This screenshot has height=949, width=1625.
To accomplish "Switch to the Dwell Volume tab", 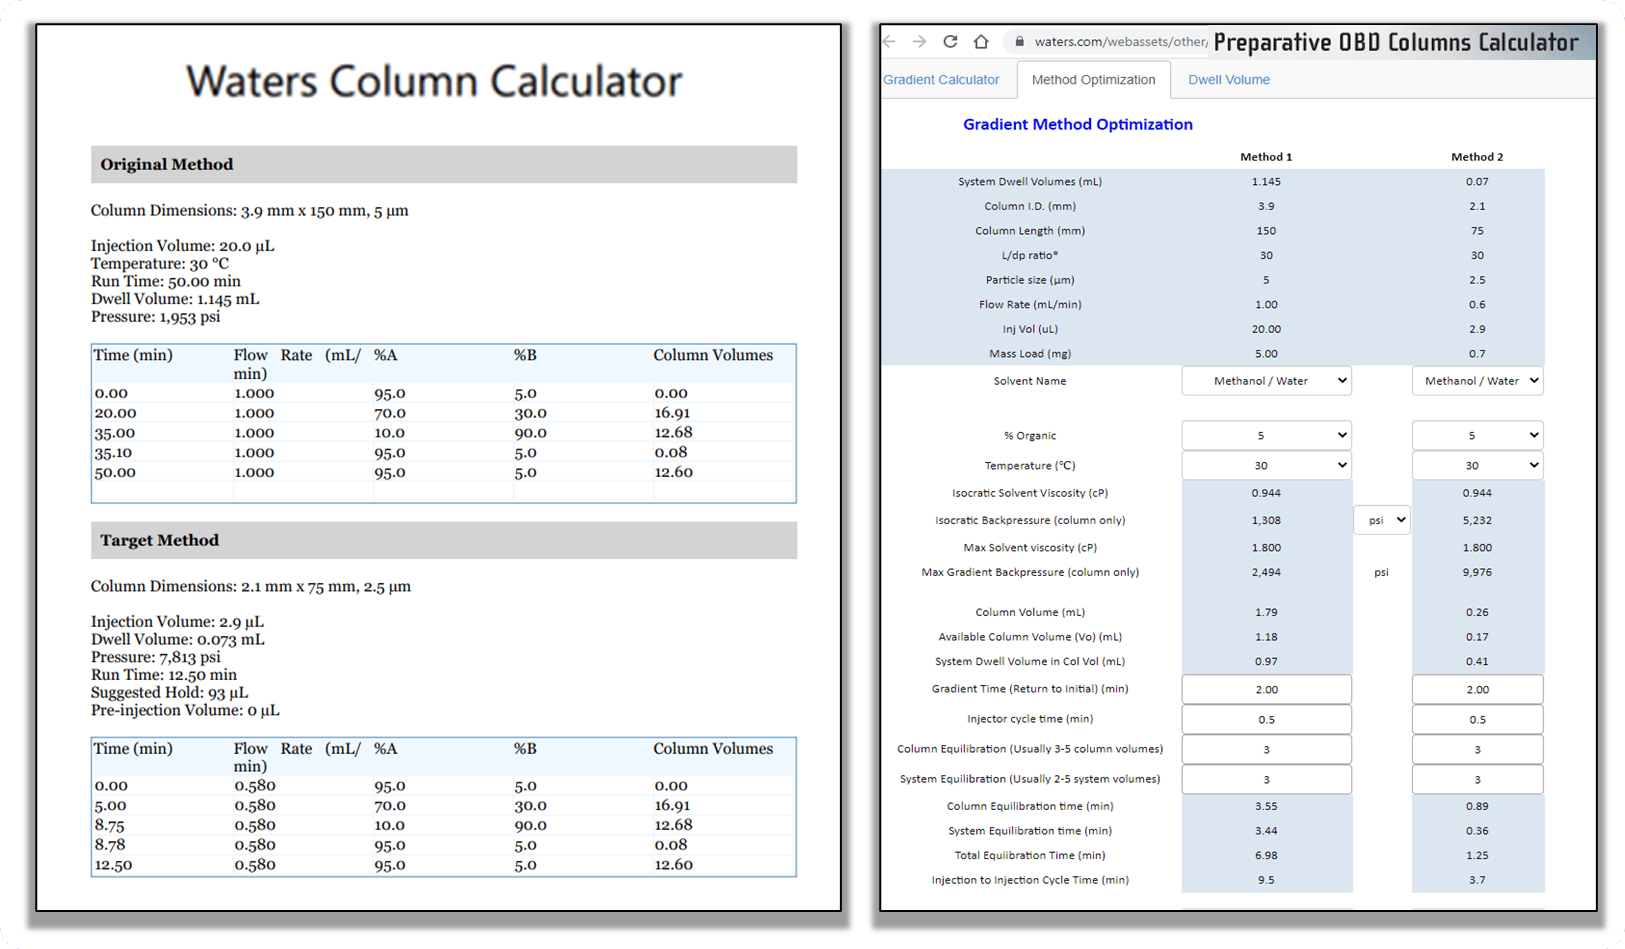I will (x=1228, y=80).
